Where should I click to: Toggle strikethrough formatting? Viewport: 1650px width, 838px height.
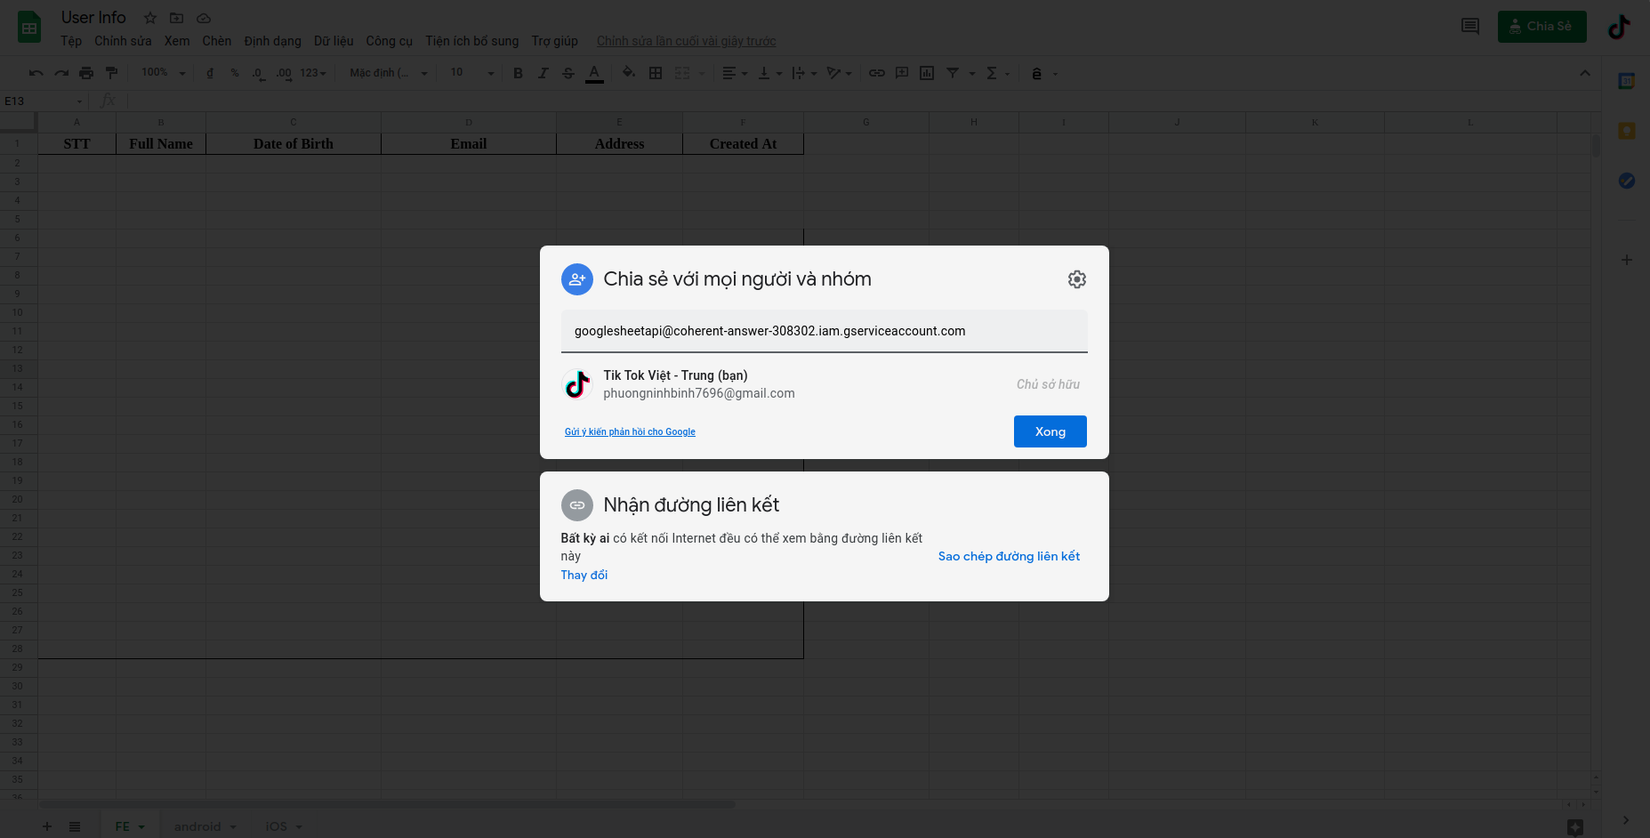click(568, 73)
